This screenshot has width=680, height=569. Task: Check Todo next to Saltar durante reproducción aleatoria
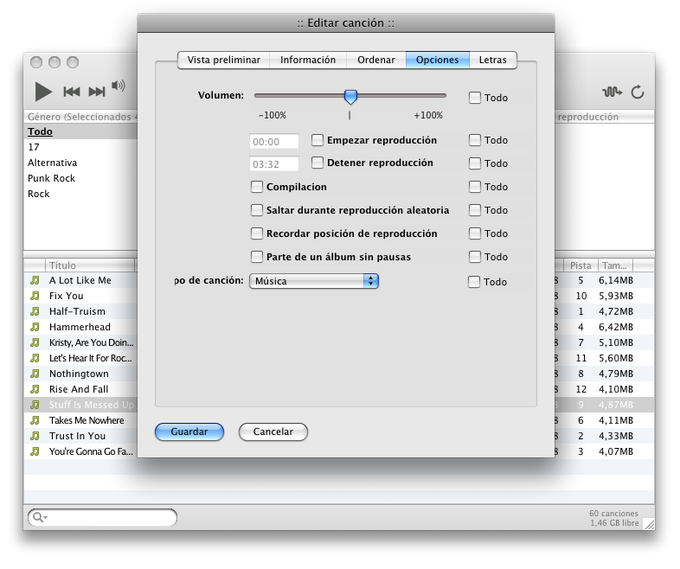click(475, 210)
